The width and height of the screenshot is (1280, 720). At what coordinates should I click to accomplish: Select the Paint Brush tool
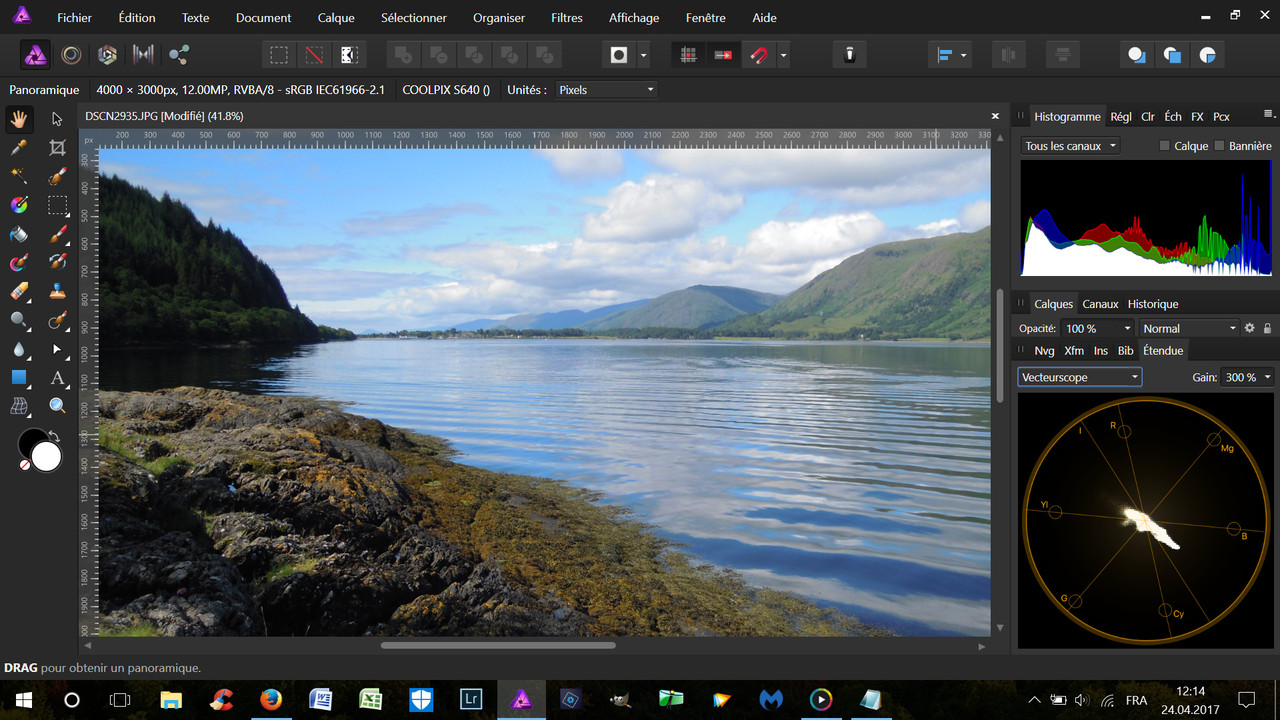57,235
